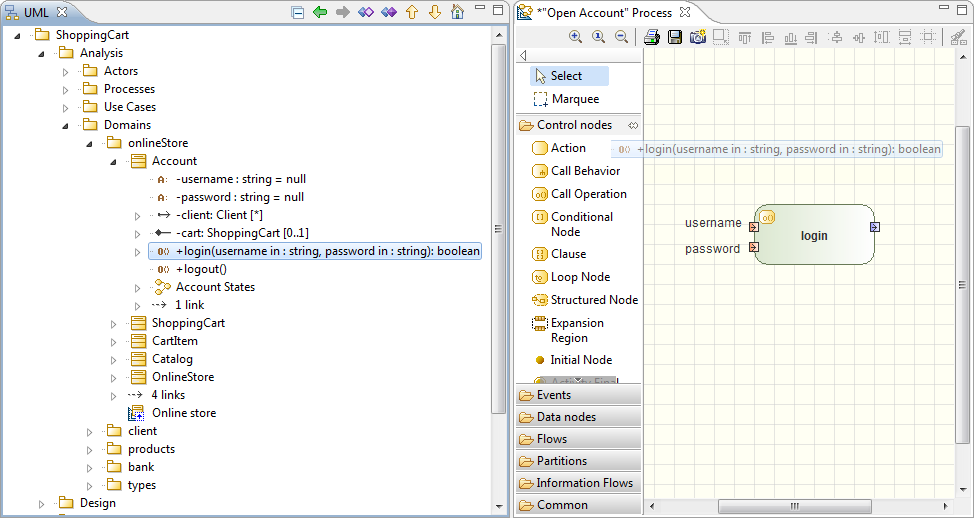Reset zoom with the 1:1 magnifier icon
Image resolution: width=974 pixels, height=518 pixels.
(x=599, y=37)
